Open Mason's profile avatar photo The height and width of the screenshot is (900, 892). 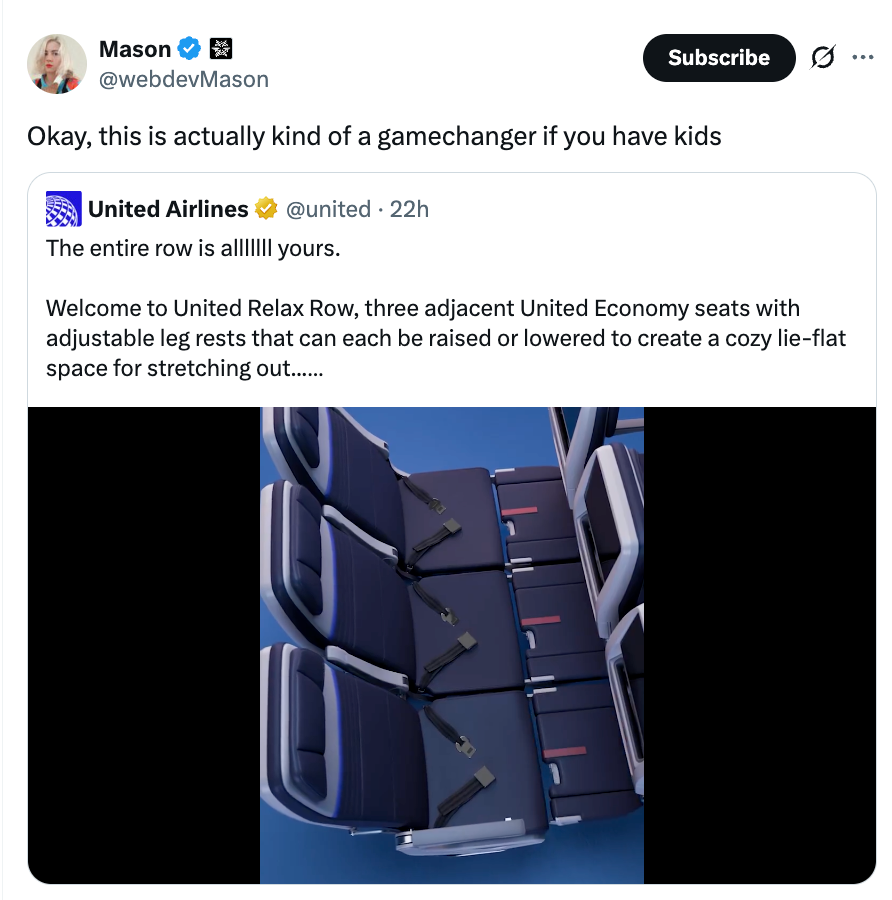tap(57, 64)
